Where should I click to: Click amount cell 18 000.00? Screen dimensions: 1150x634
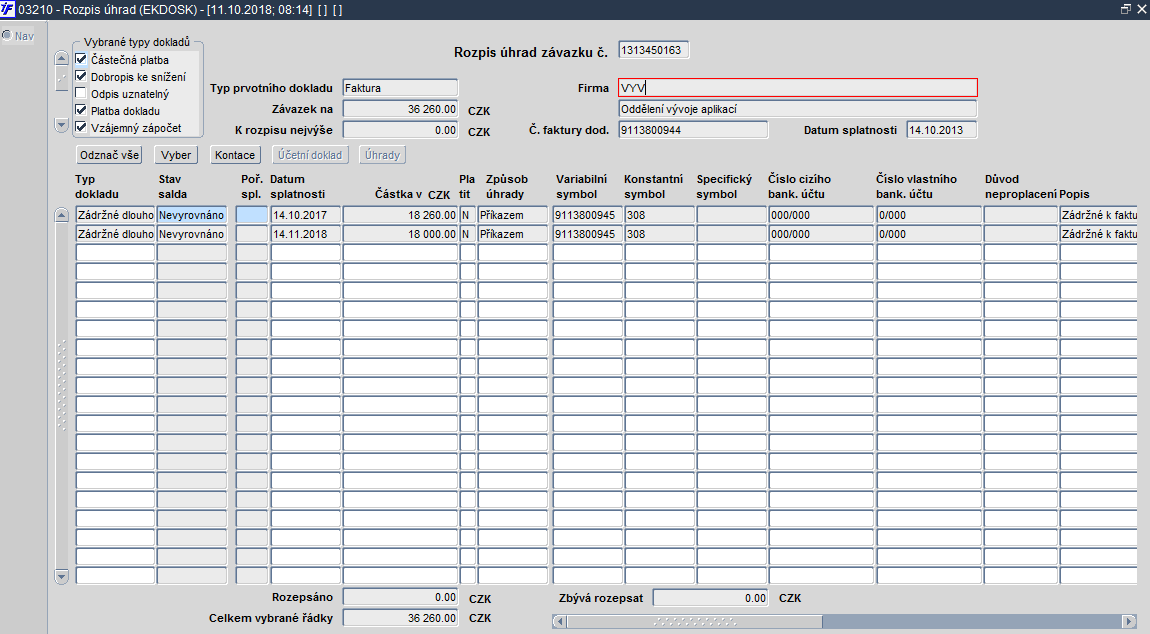tap(400, 234)
